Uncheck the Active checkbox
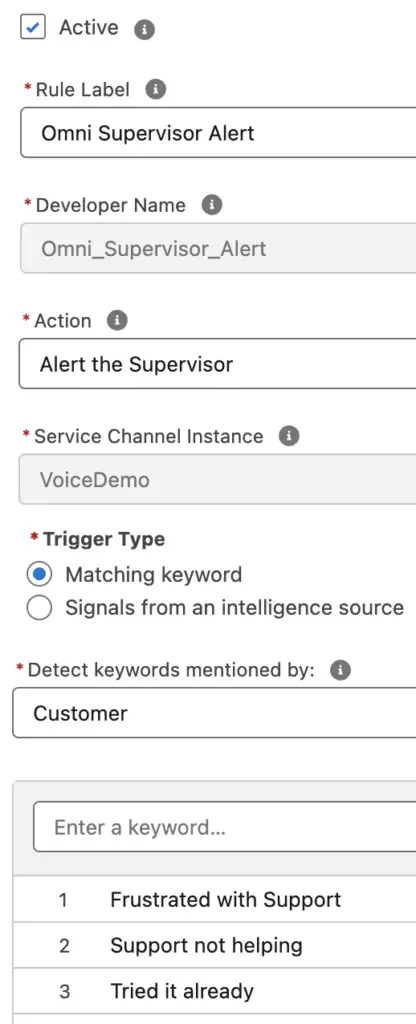Screen dimensions: 416x1024 (33, 28)
